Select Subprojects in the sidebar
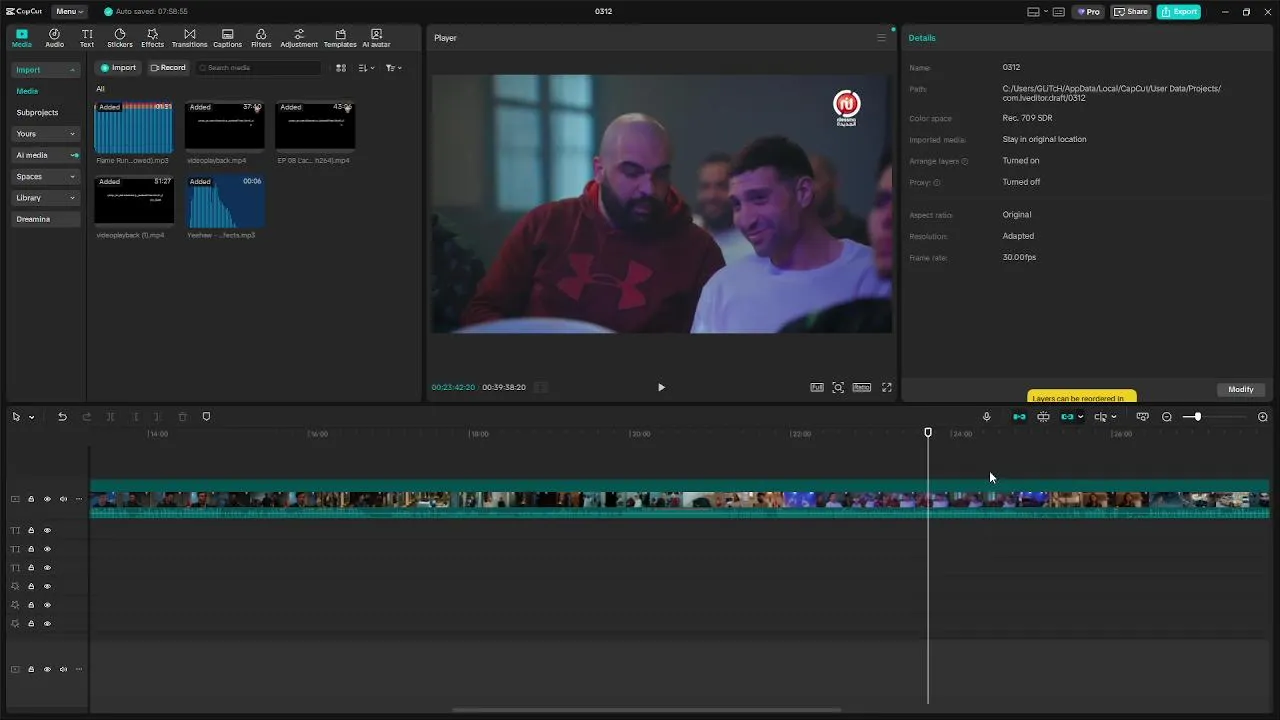Image resolution: width=1280 pixels, height=720 pixels. click(x=37, y=113)
